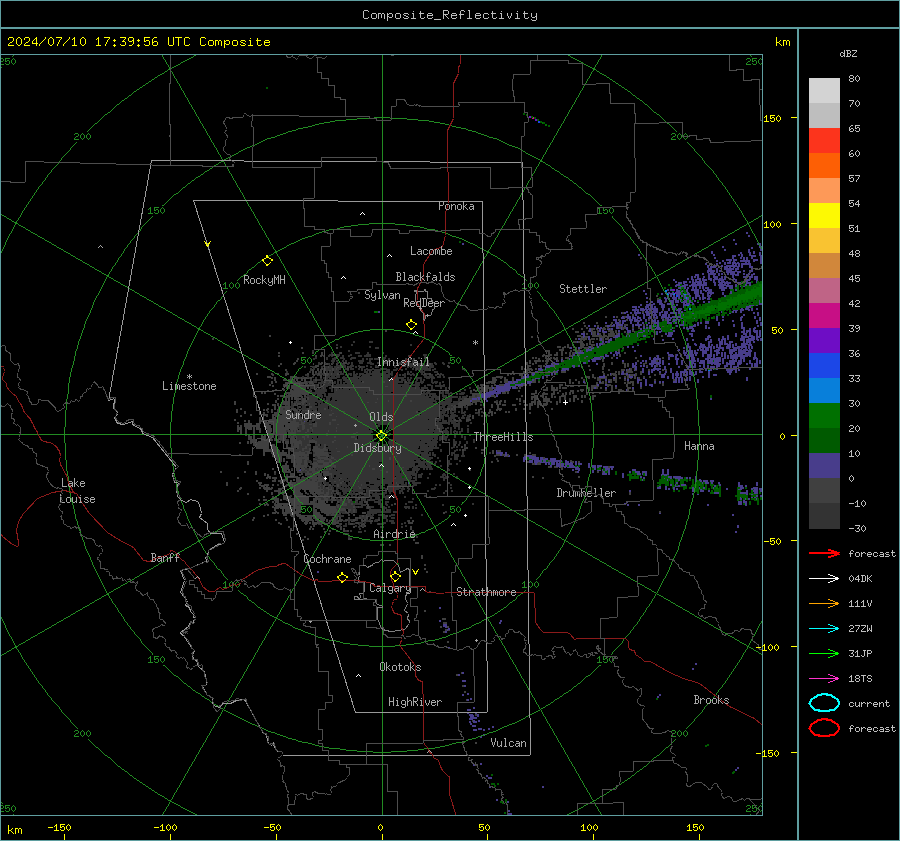Select the yellow diamond marker below RedDeer

tap(412, 325)
